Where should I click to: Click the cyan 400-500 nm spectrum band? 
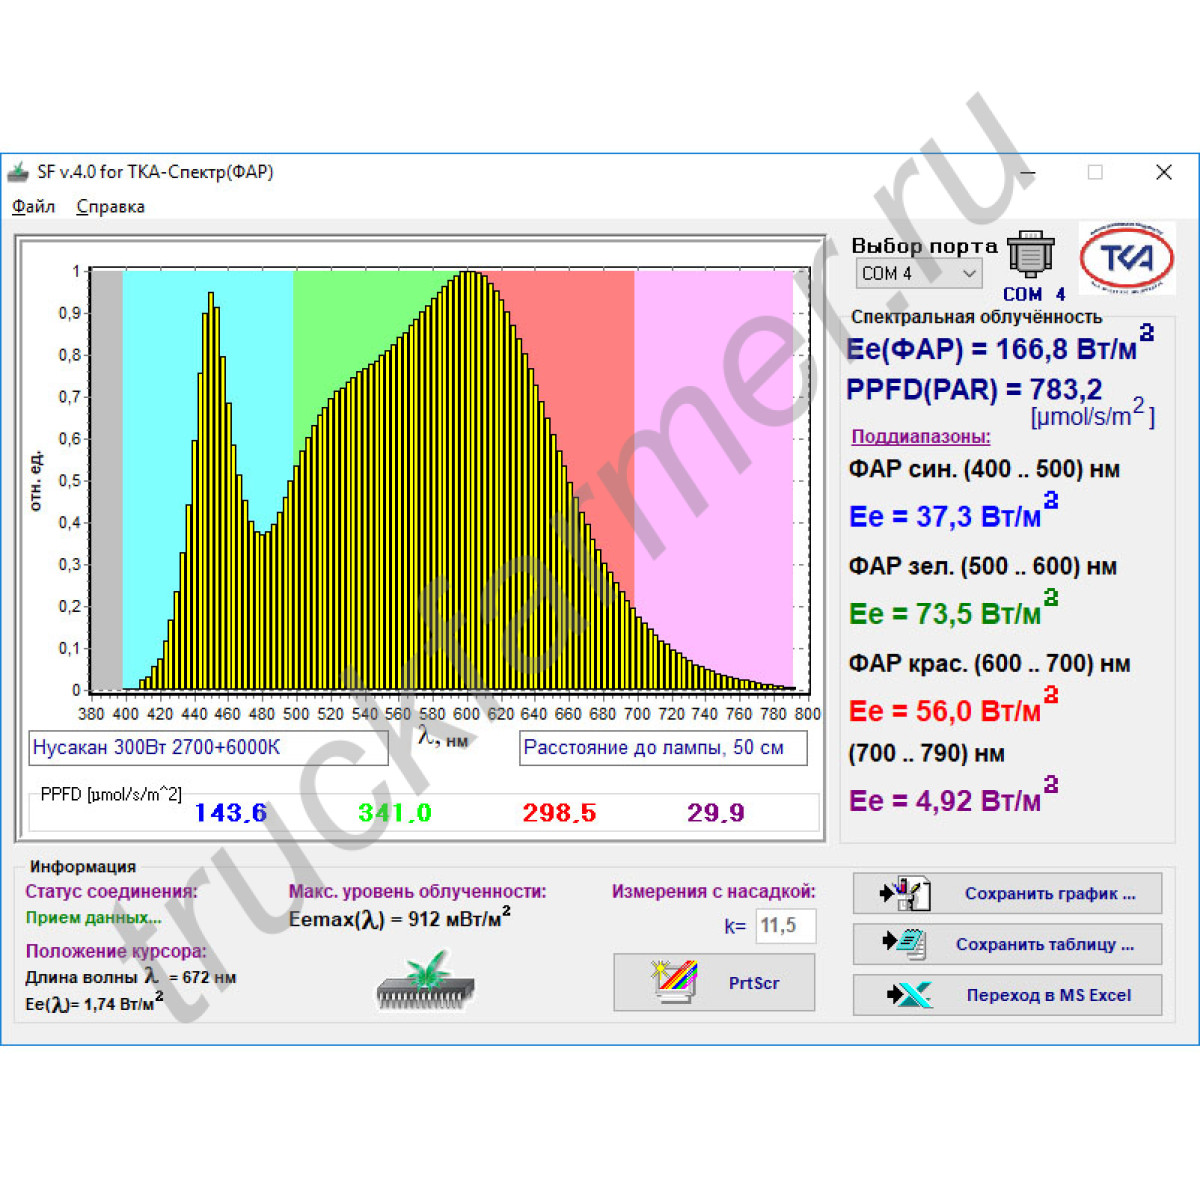coord(160,400)
